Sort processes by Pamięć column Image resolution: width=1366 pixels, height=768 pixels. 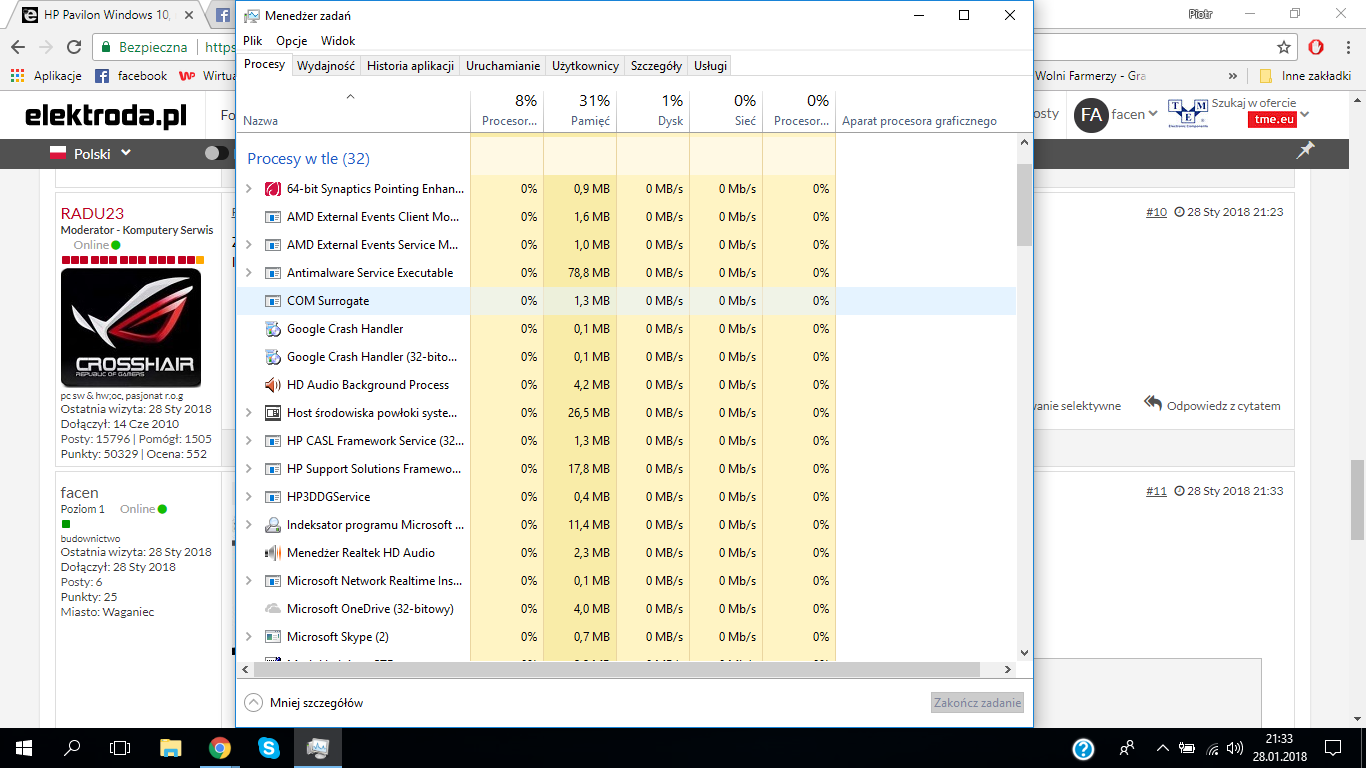[580, 111]
